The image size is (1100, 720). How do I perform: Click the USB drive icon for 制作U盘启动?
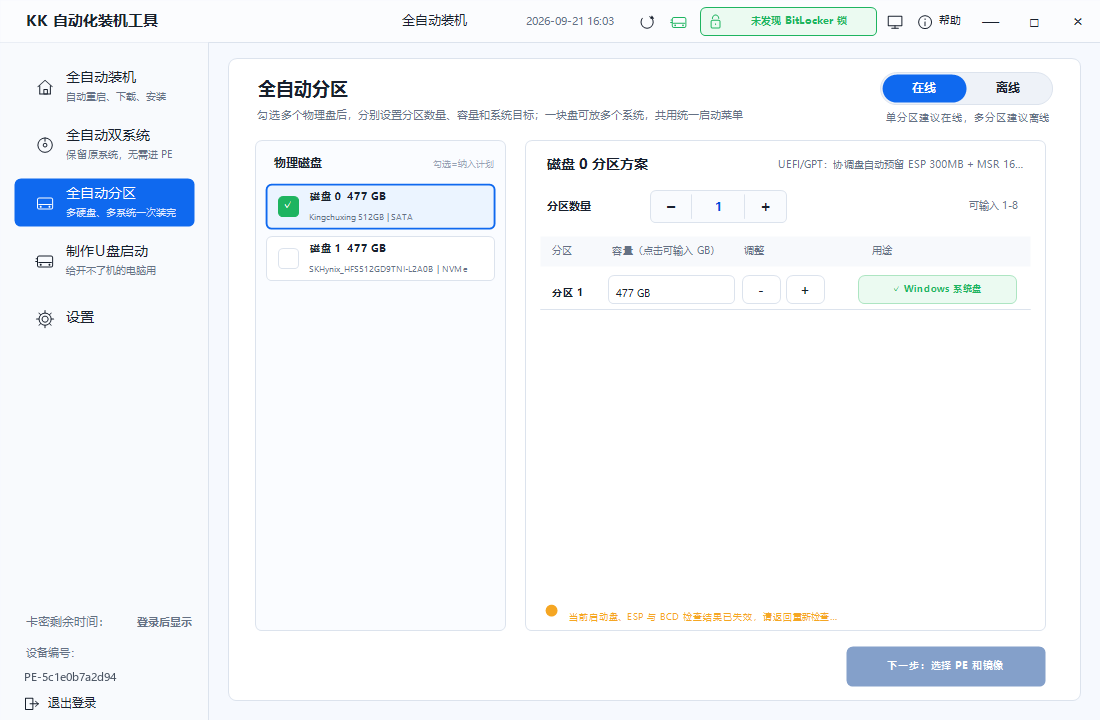[x=45, y=261]
